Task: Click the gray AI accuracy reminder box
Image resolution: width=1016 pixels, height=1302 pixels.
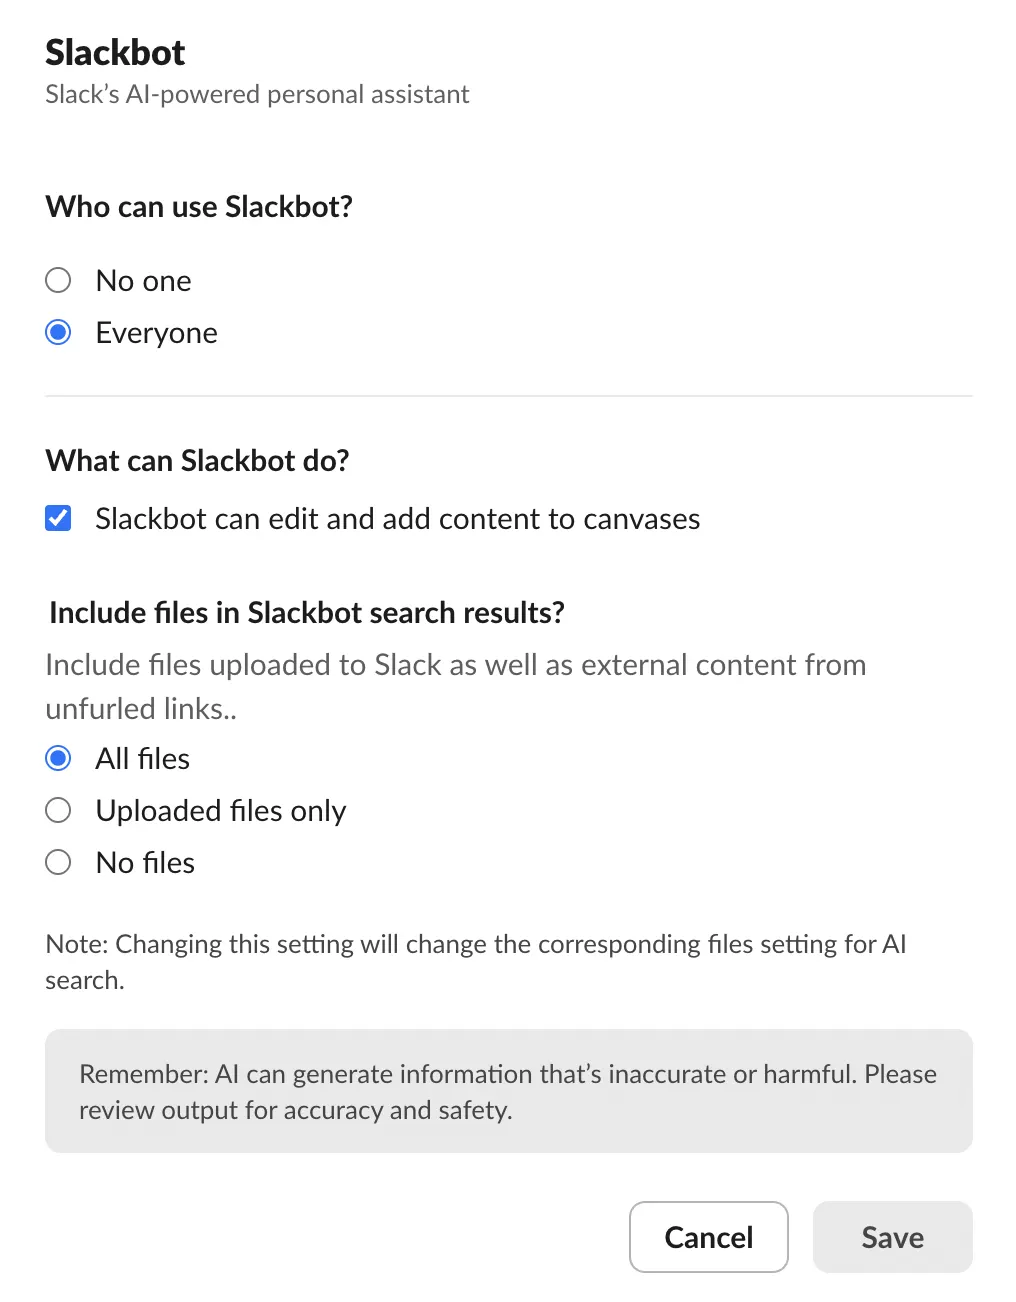Action: point(508,1091)
